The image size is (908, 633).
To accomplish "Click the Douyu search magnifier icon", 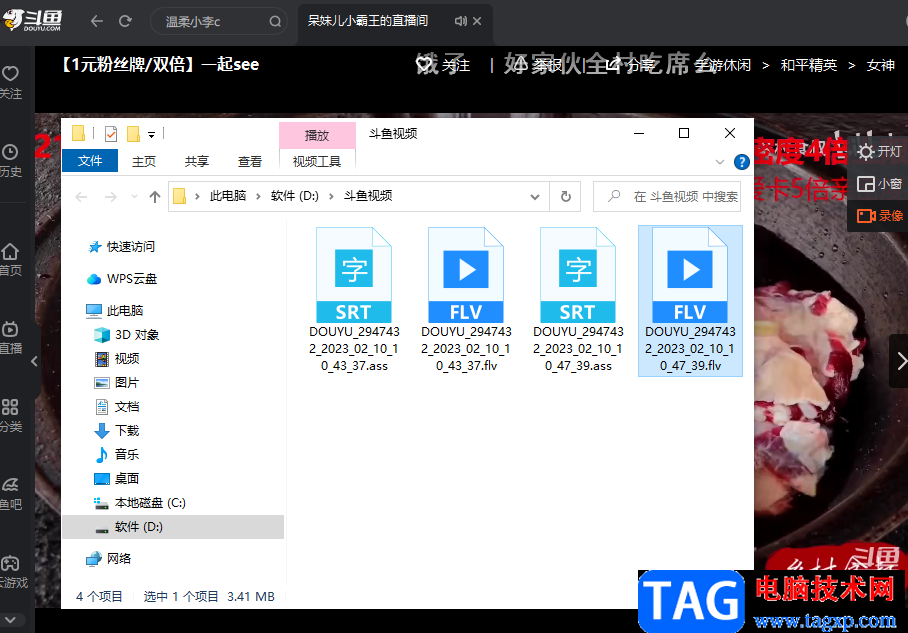I will pyautogui.click(x=275, y=21).
